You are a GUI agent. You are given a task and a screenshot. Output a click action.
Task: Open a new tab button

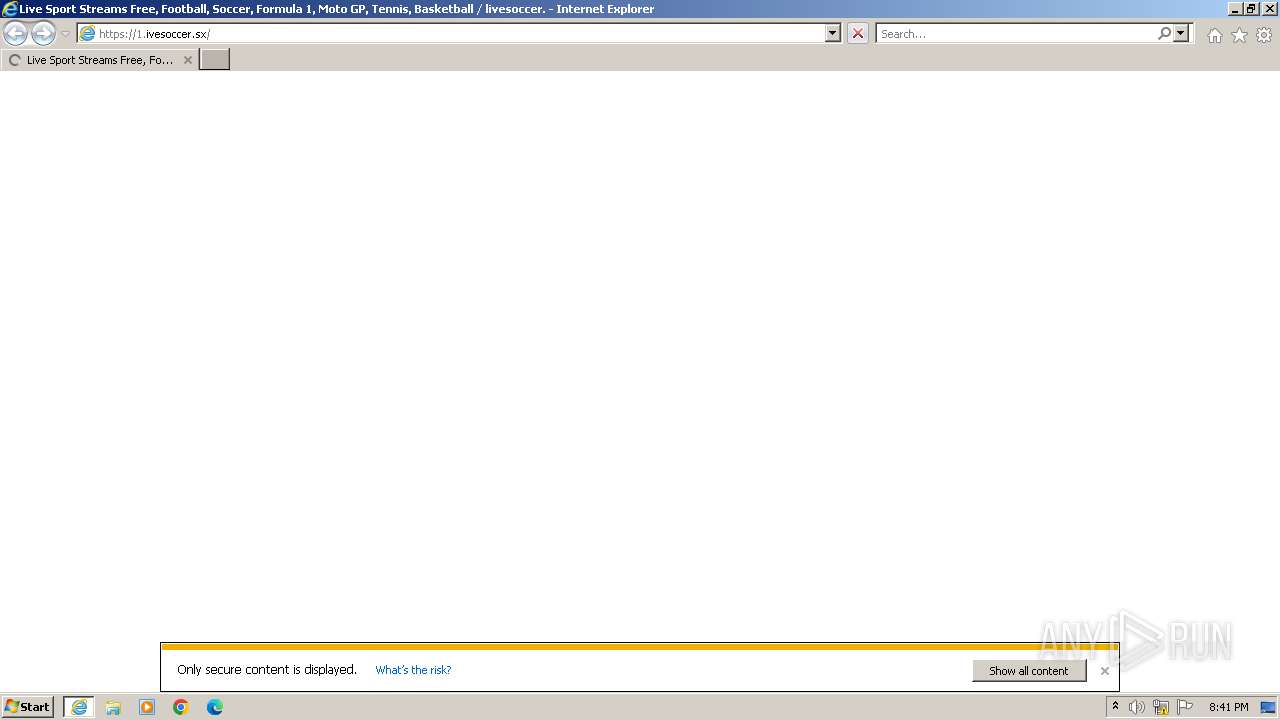[215, 60]
